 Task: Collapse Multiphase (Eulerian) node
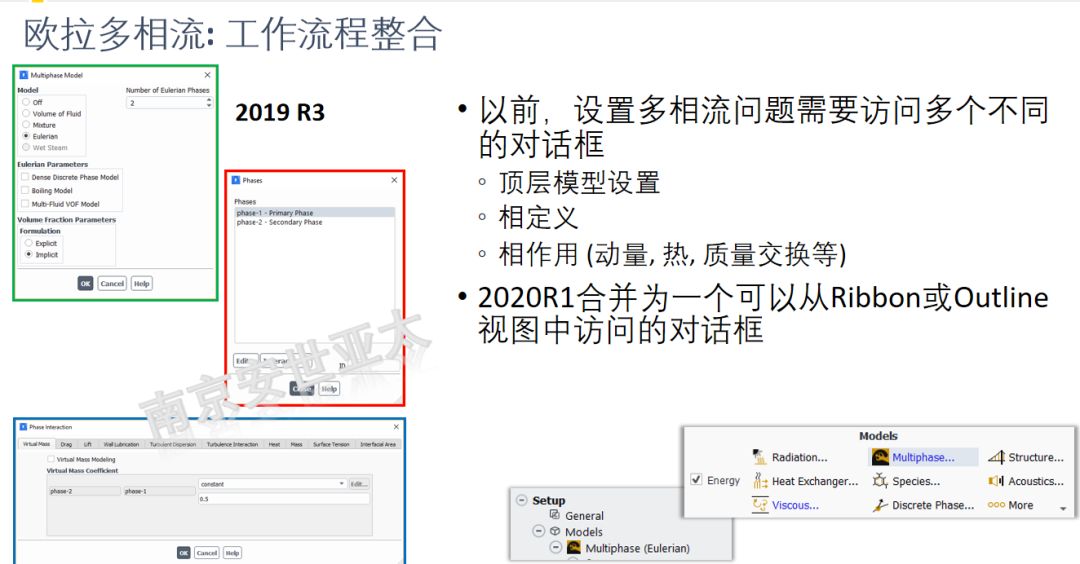(x=555, y=547)
